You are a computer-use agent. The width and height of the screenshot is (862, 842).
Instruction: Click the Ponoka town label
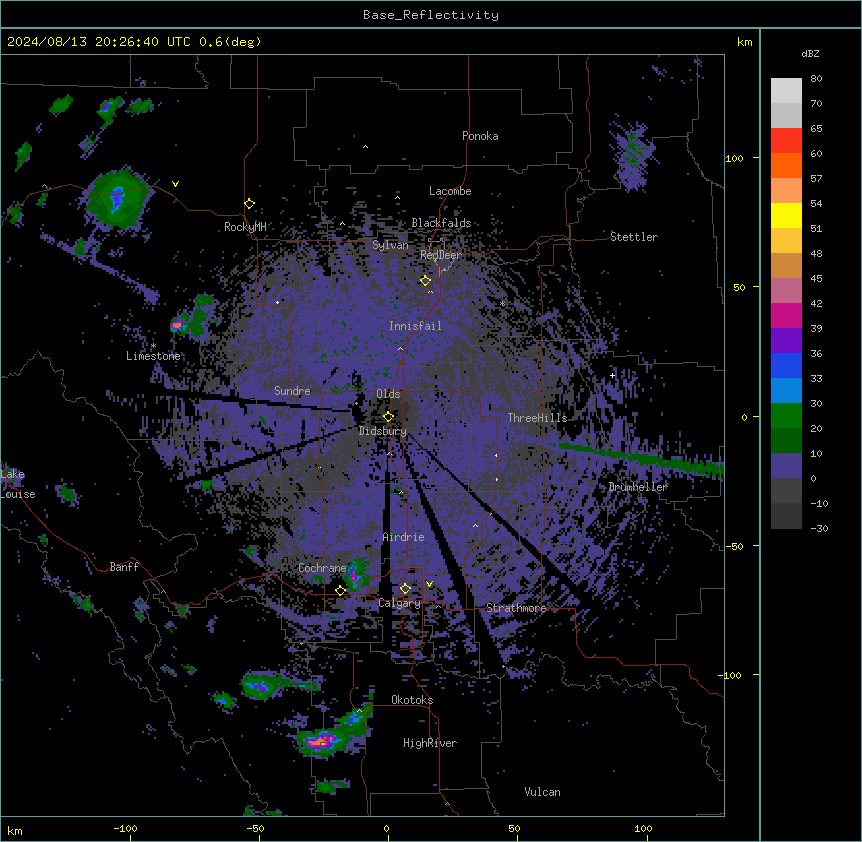(480, 136)
